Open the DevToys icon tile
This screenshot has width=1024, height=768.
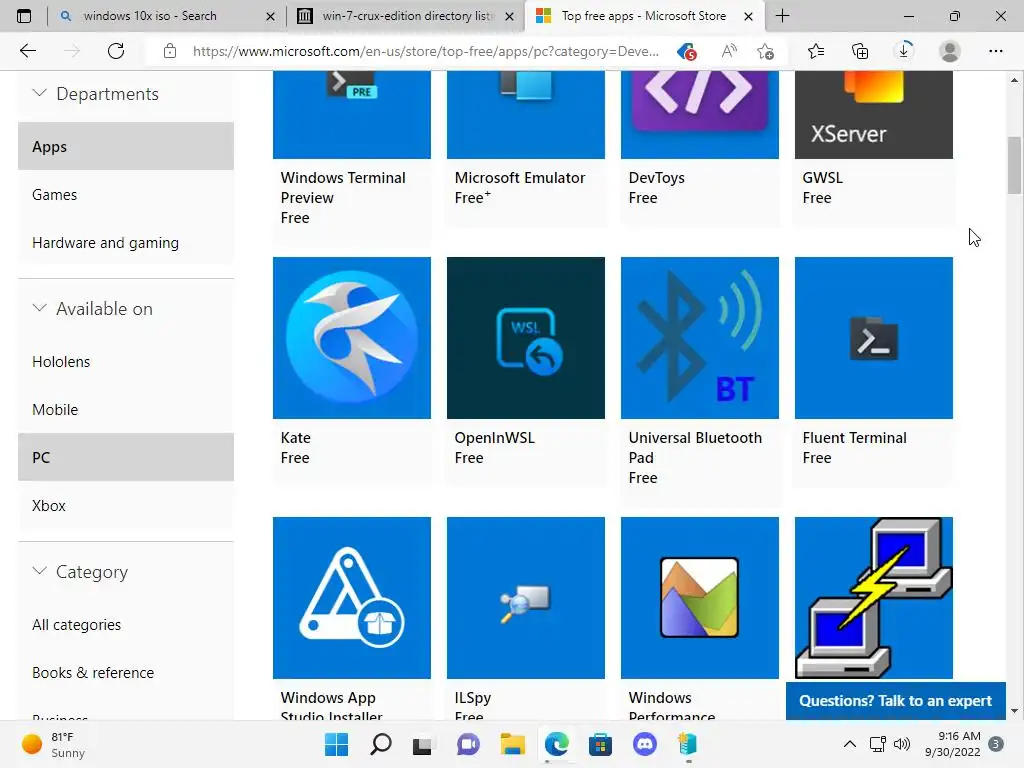699,114
